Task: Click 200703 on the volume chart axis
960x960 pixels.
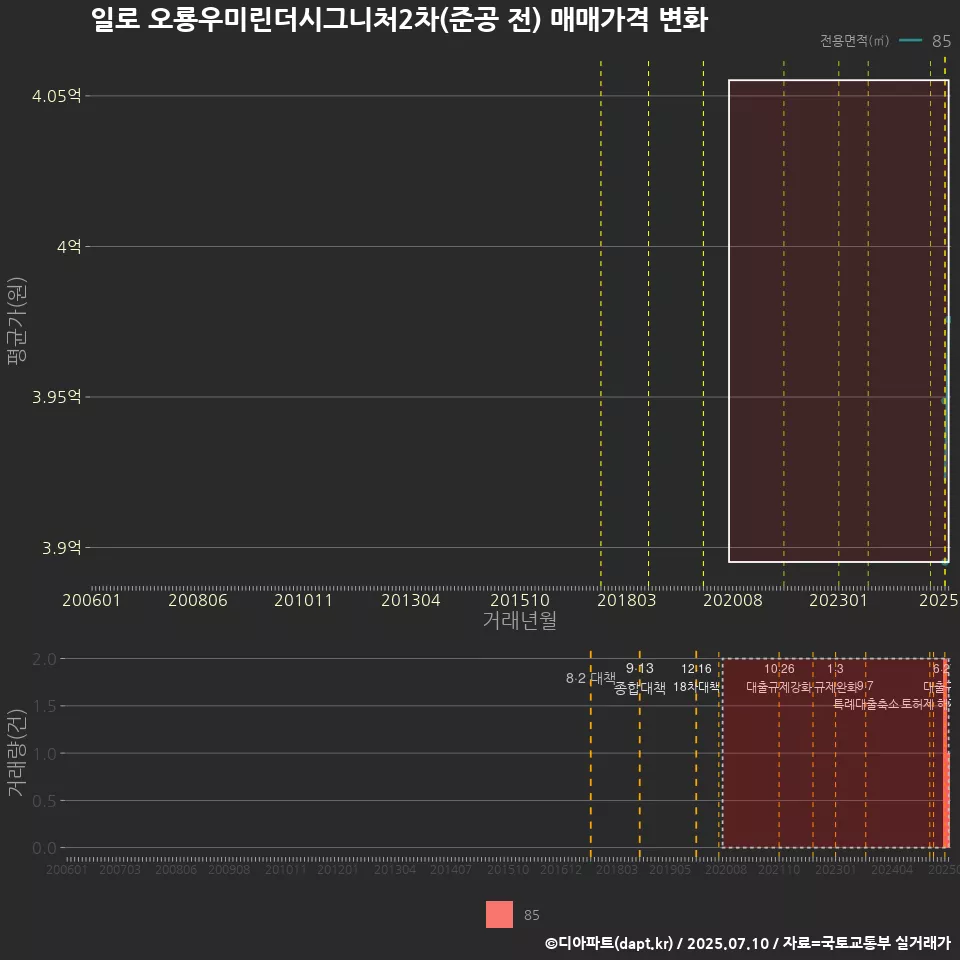Action: pos(120,869)
